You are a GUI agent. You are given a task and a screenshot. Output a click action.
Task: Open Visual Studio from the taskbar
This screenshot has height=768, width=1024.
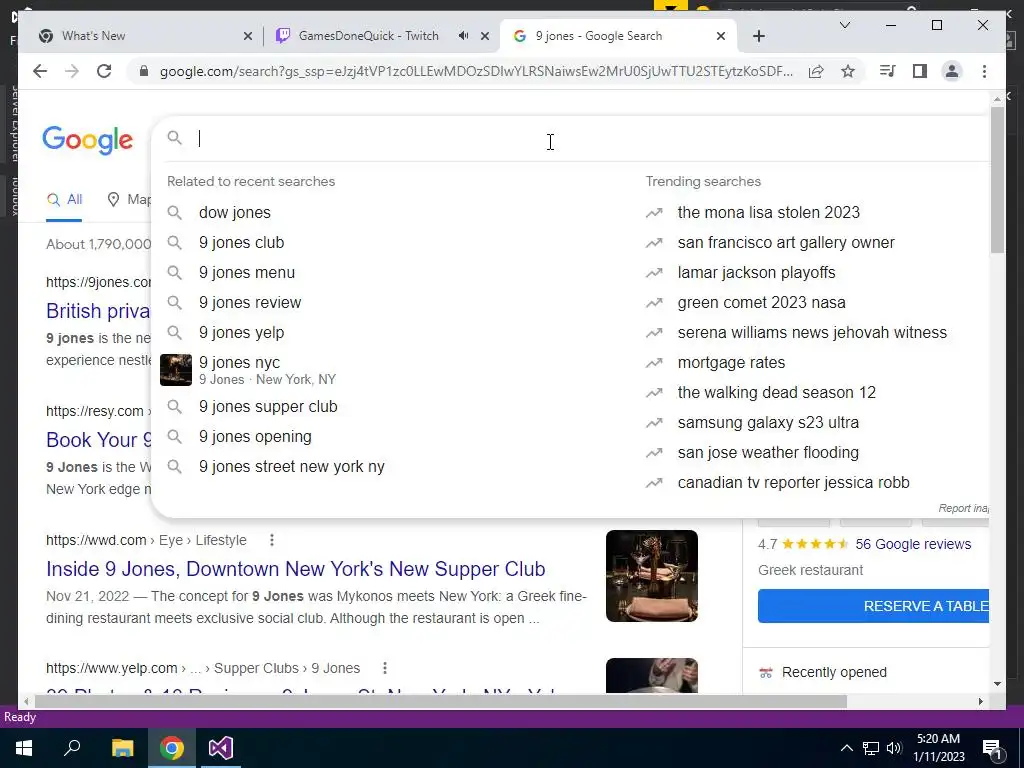[221, 748]
